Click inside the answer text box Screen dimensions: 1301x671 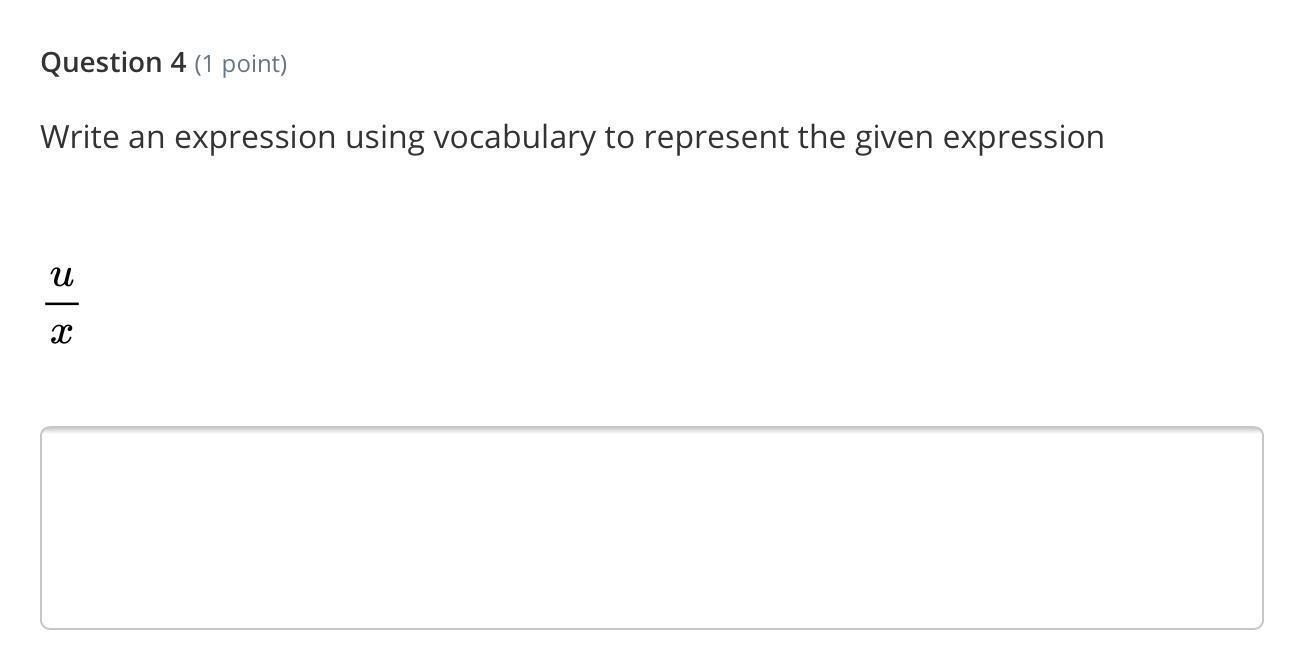click(x=651, y=528)
